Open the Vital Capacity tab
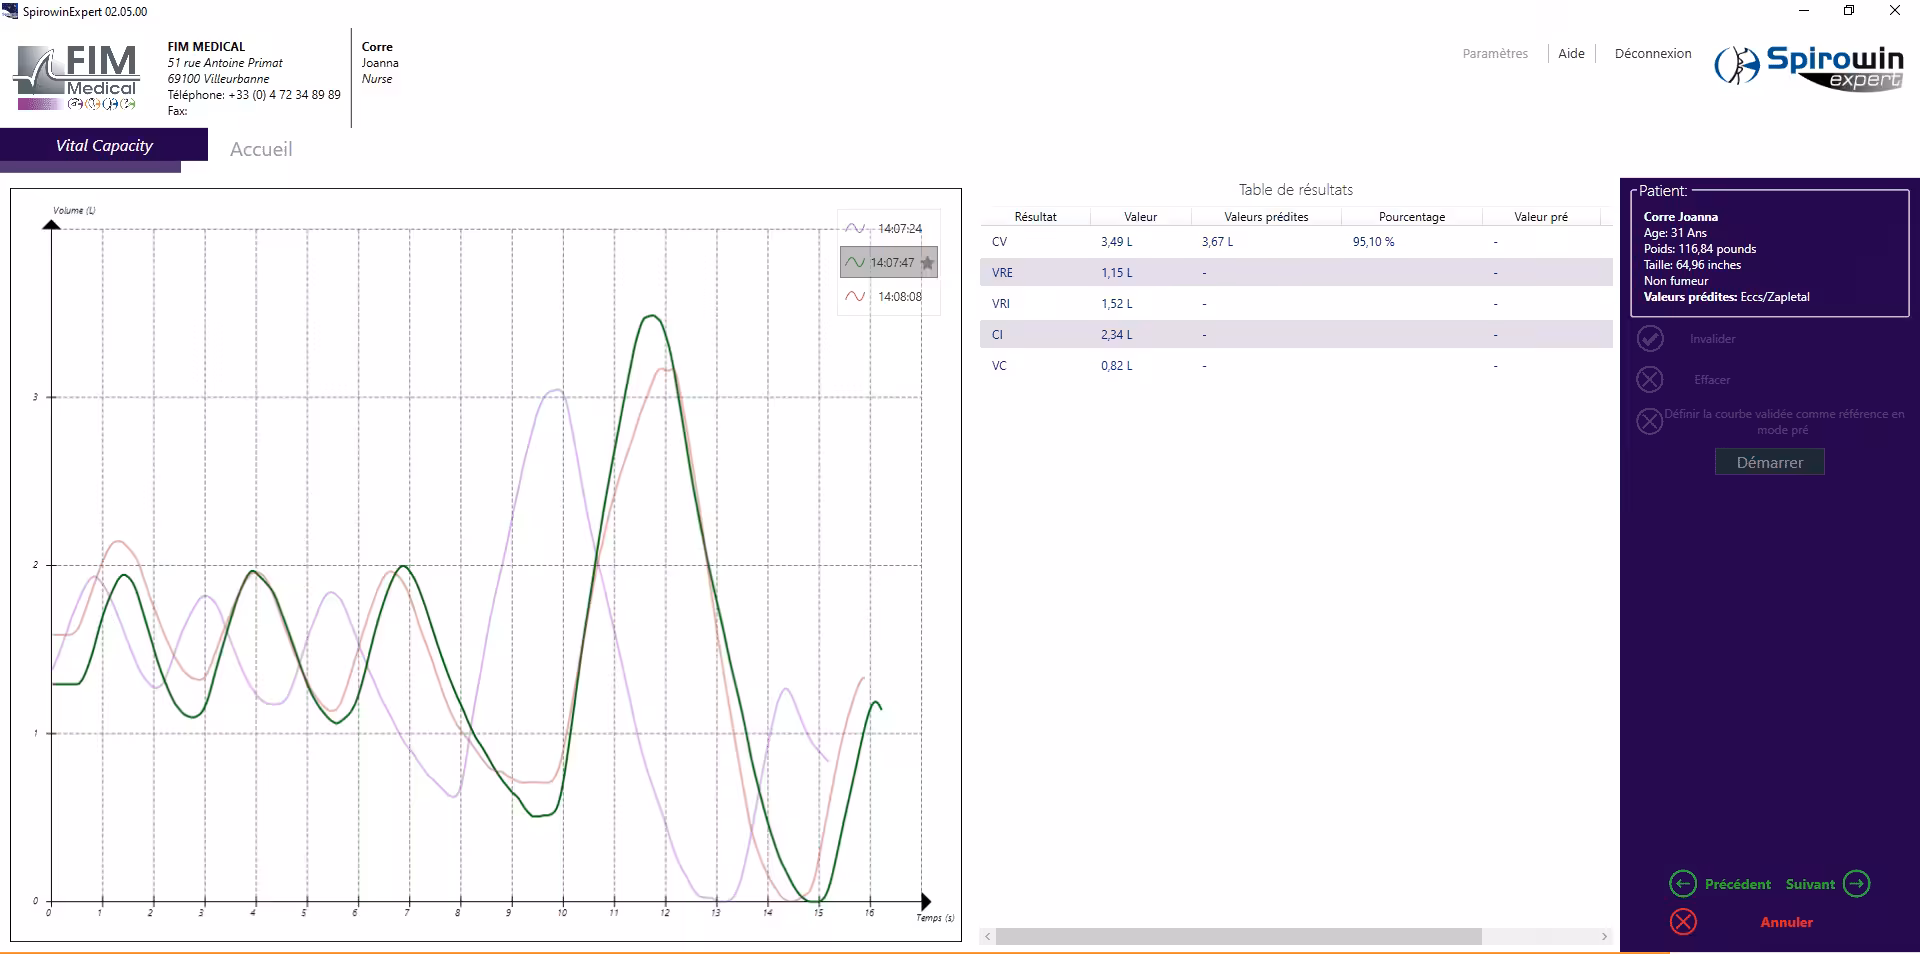Screen dimensions: 1920x954 click(104, 146)
